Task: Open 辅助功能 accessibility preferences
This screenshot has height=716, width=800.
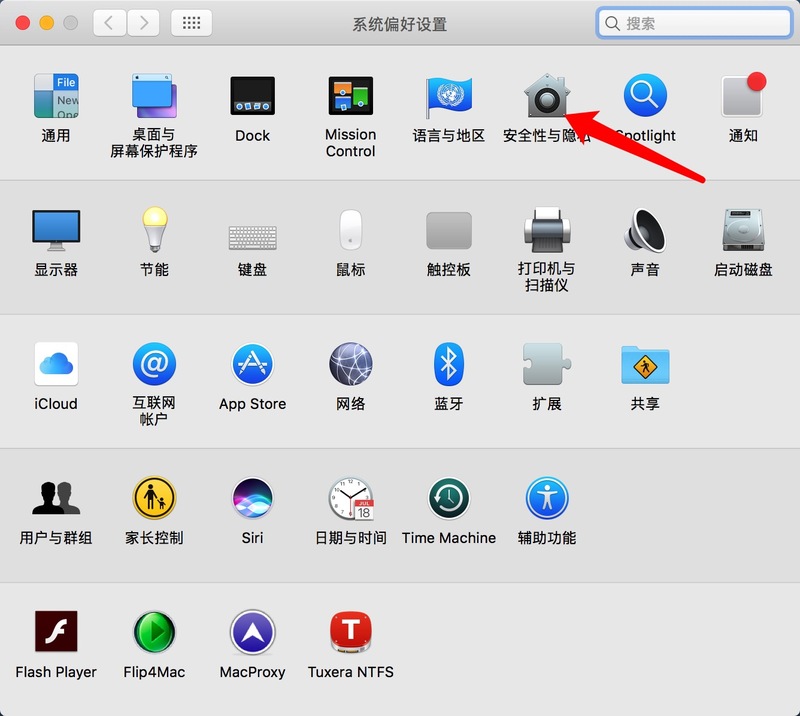Action: point(546,498)
